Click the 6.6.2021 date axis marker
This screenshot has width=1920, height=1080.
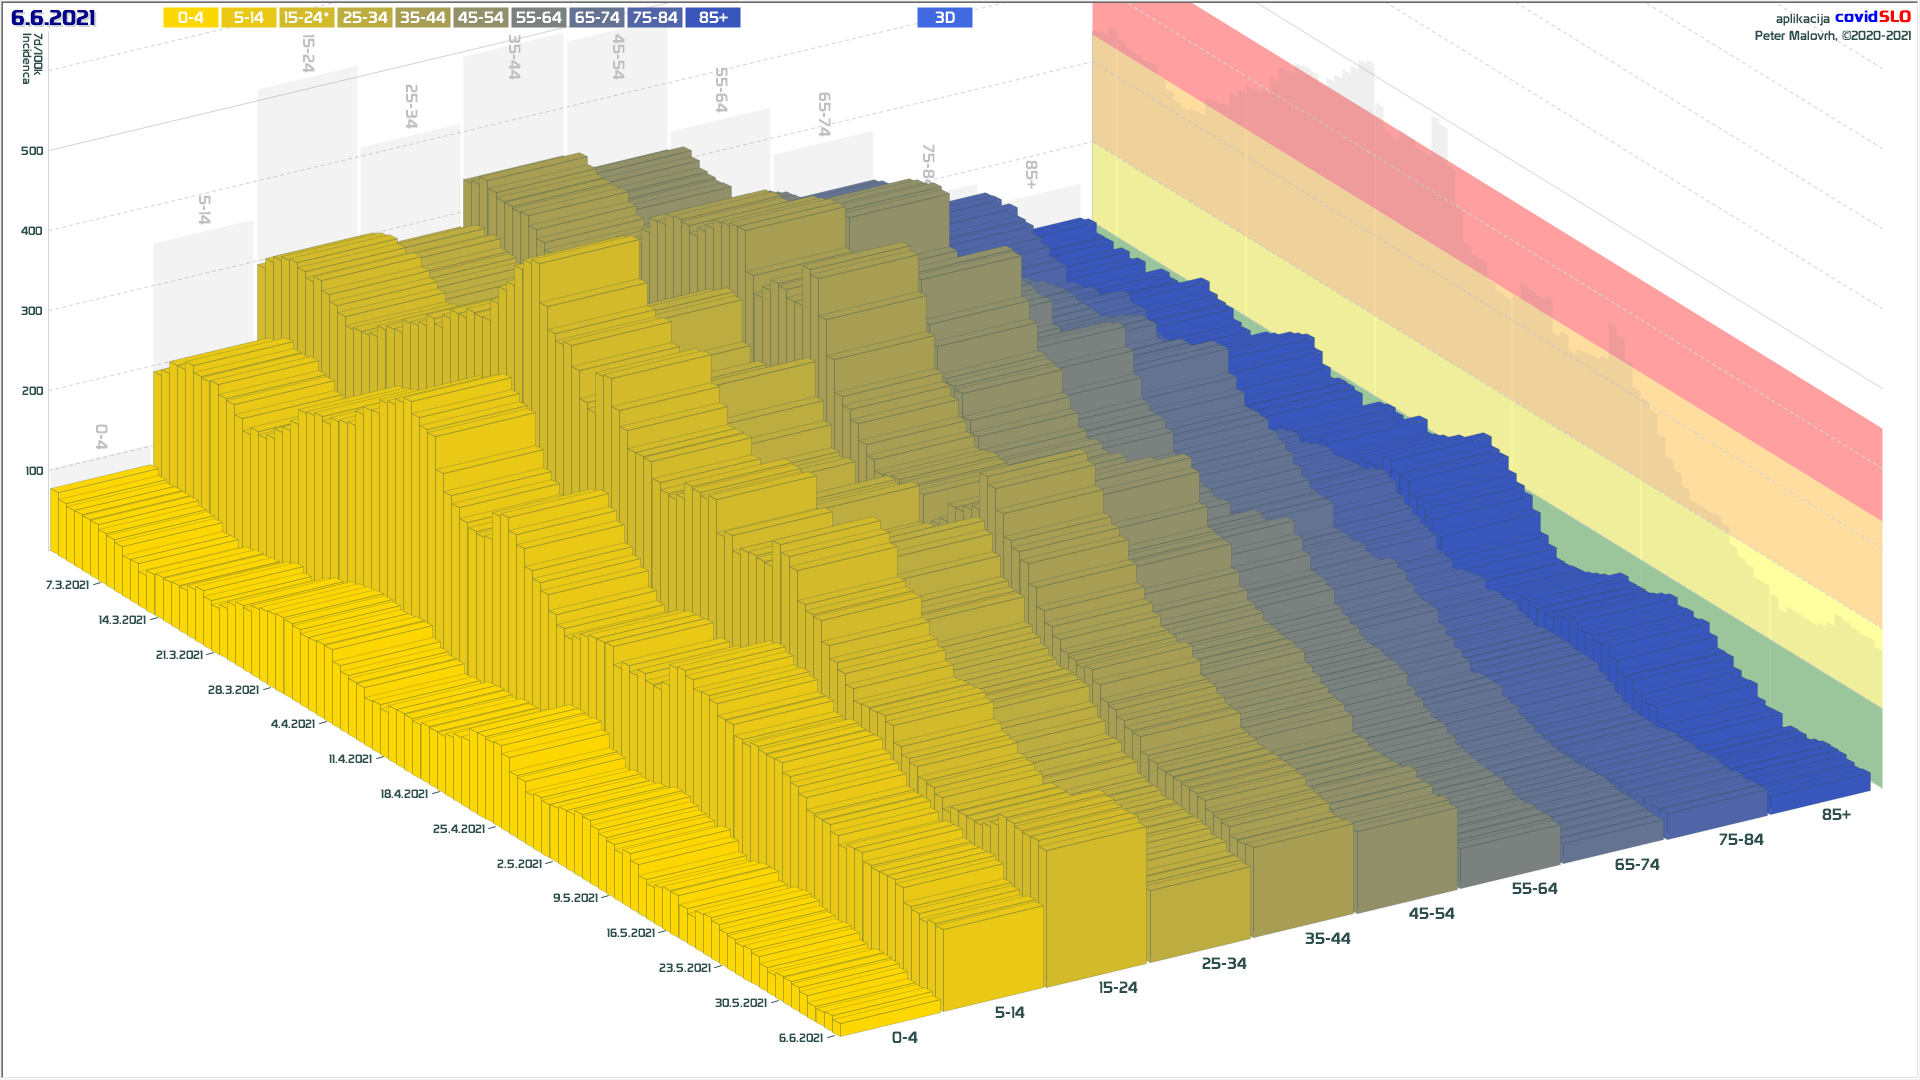pos(801,1038)
